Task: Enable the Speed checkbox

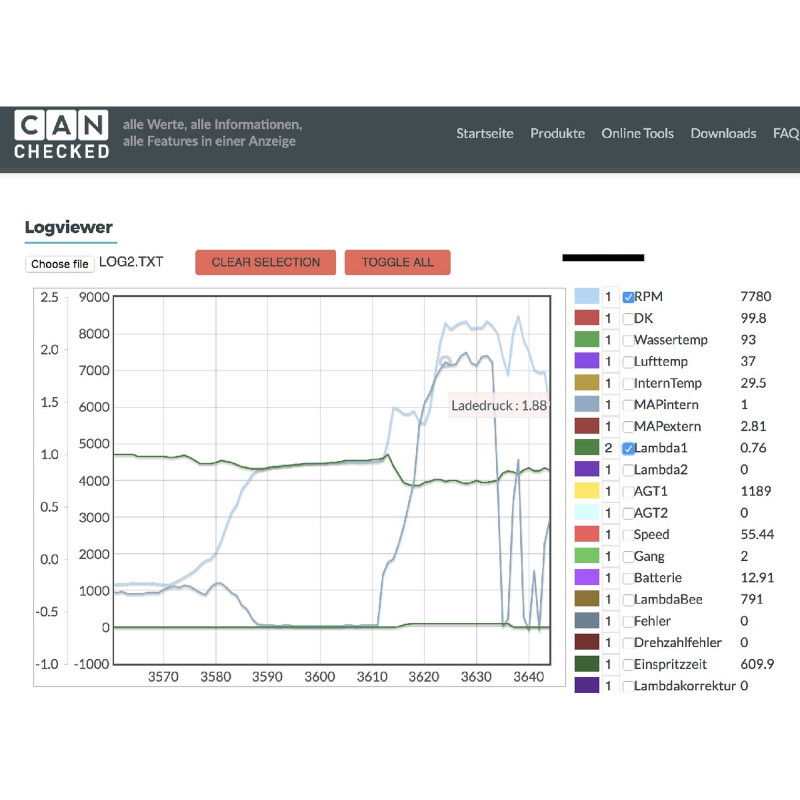Action: pyautogui.click(x=628, y=535)
